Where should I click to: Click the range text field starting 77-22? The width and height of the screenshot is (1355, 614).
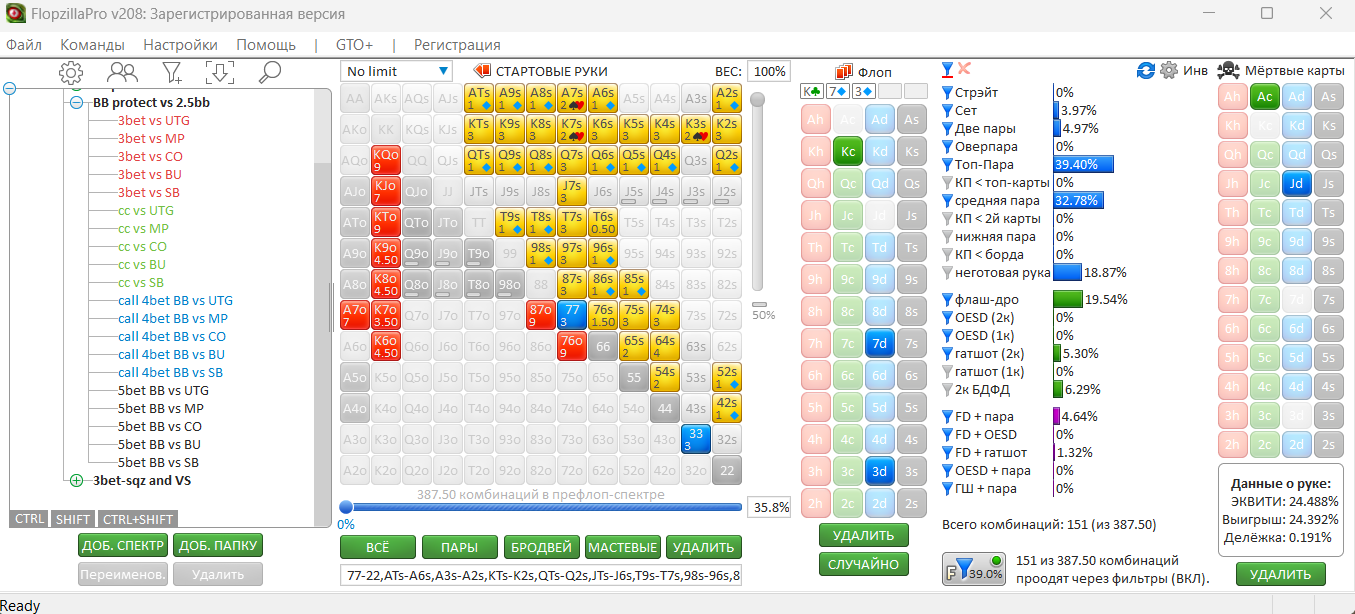click(x=541, y=576)
